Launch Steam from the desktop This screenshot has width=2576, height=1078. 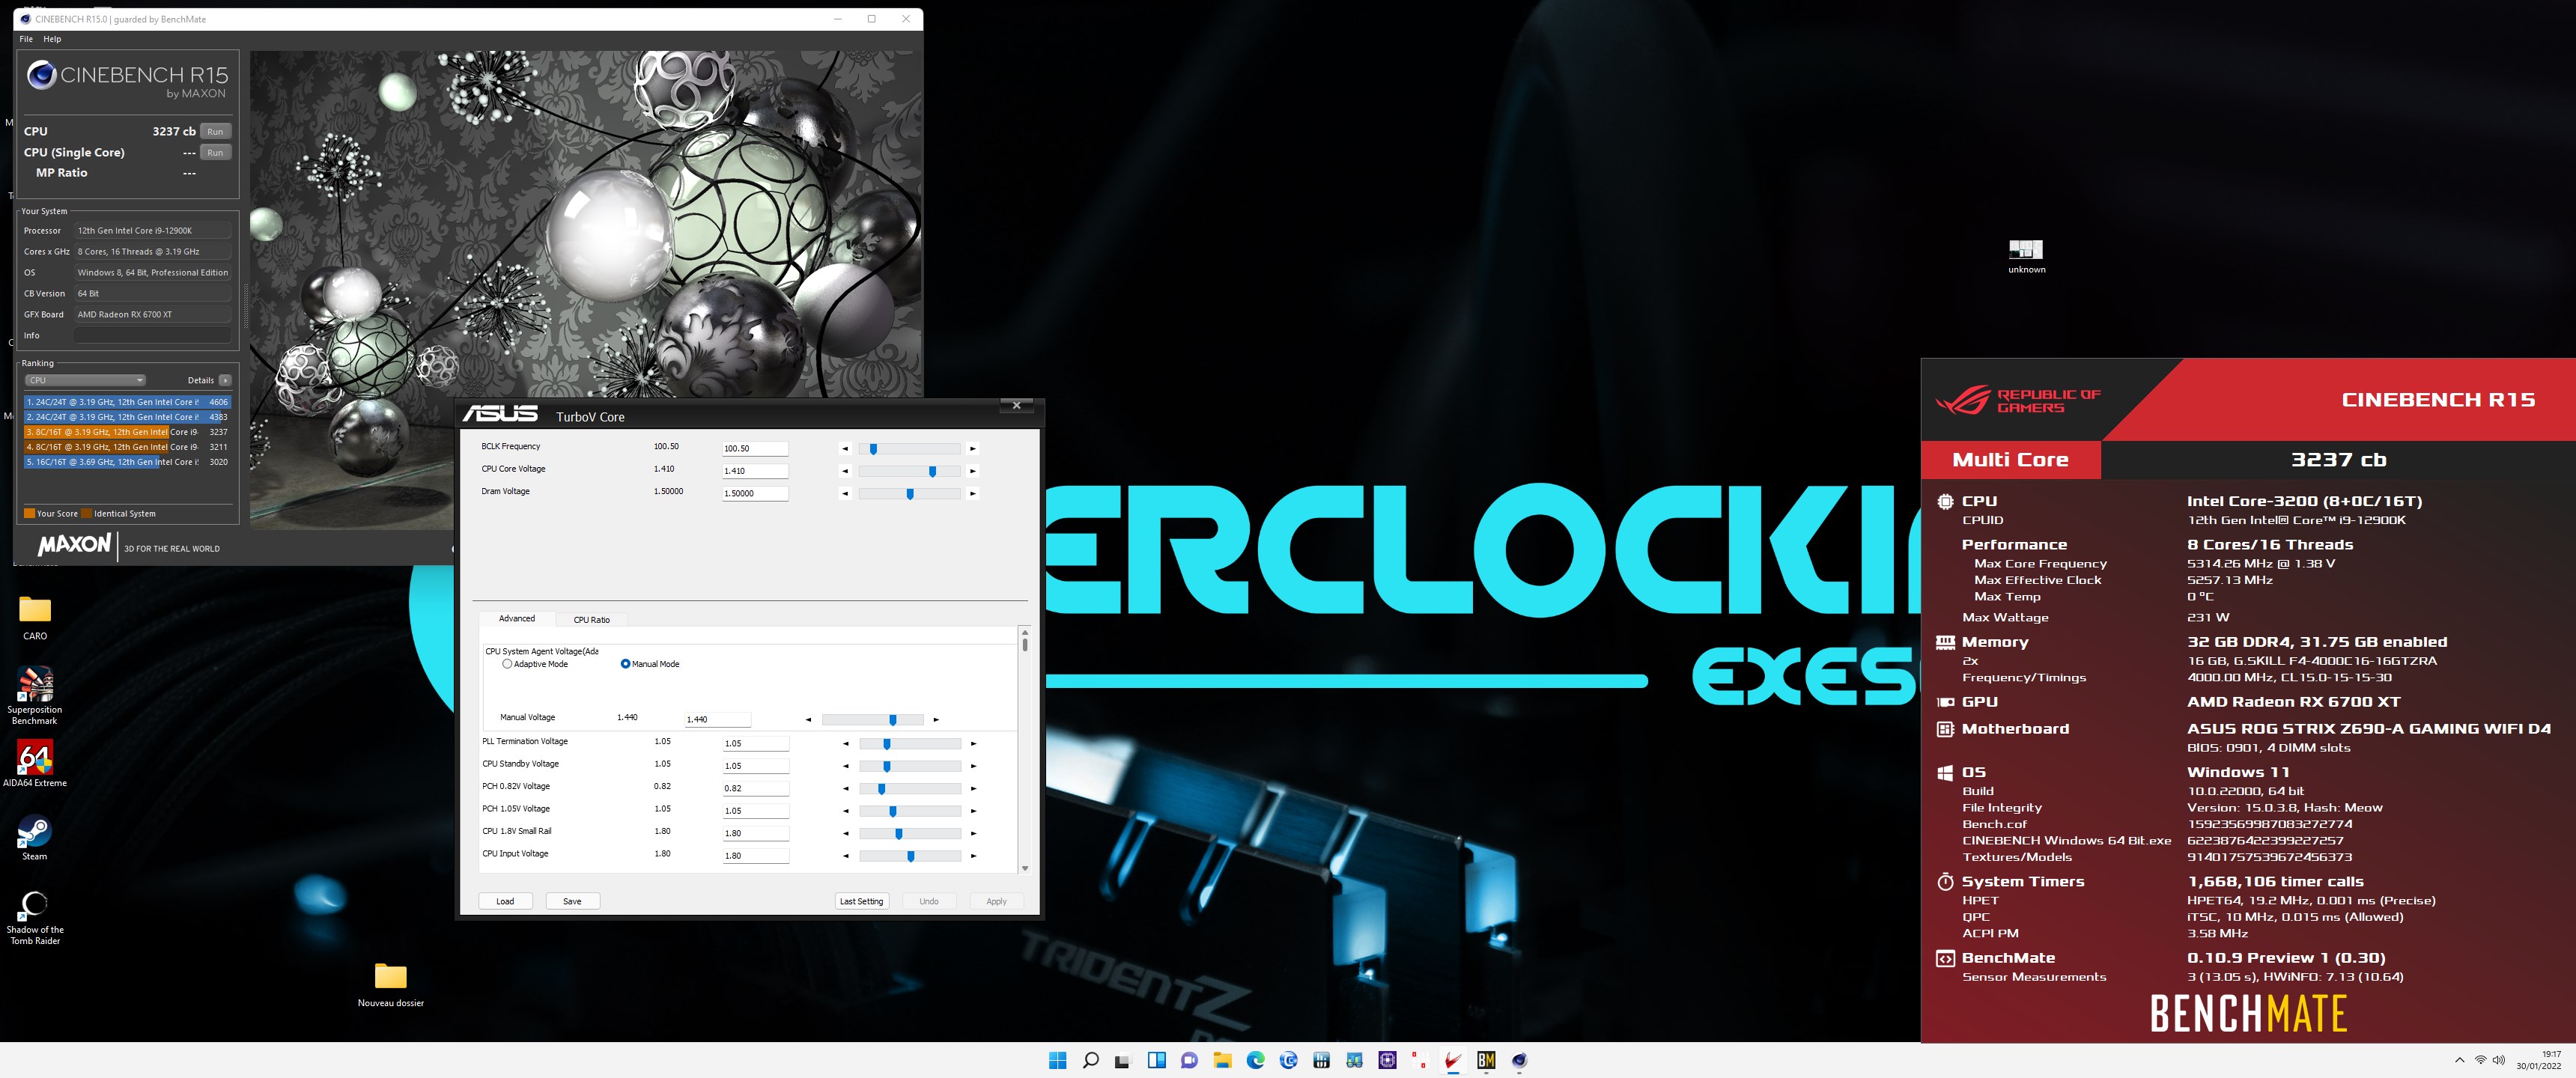click(35, 838)
